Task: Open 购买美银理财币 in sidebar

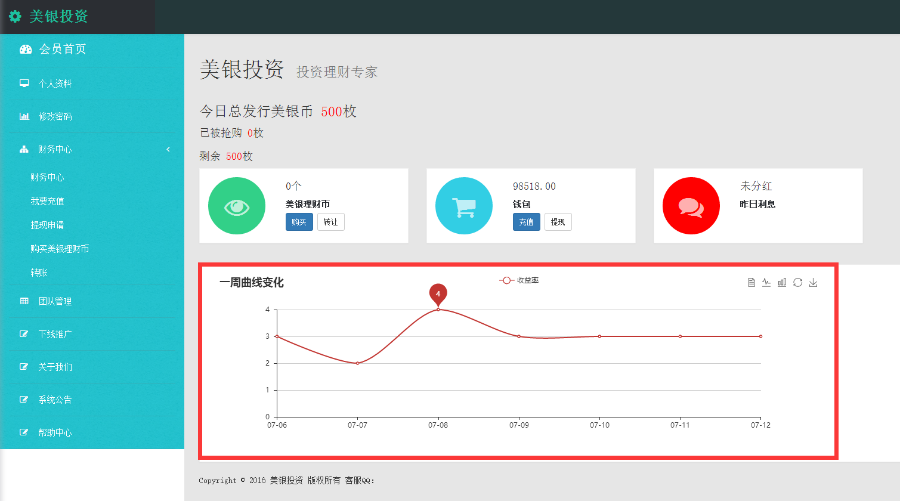Action: pyautogui.click(x=60, y=248)
